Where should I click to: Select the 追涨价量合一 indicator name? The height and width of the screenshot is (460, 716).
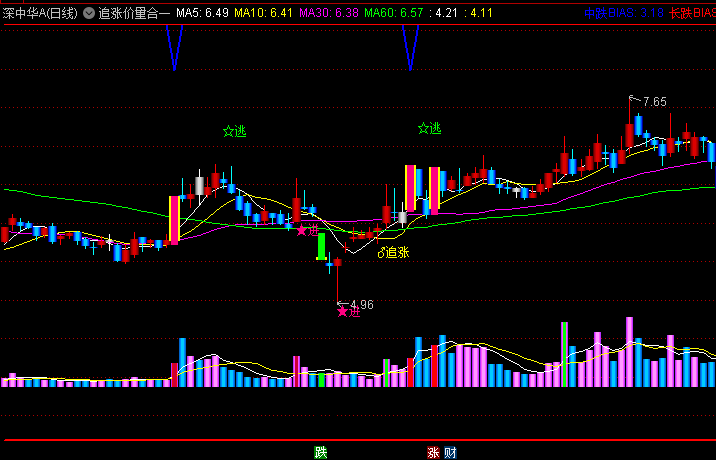(134, 13)
